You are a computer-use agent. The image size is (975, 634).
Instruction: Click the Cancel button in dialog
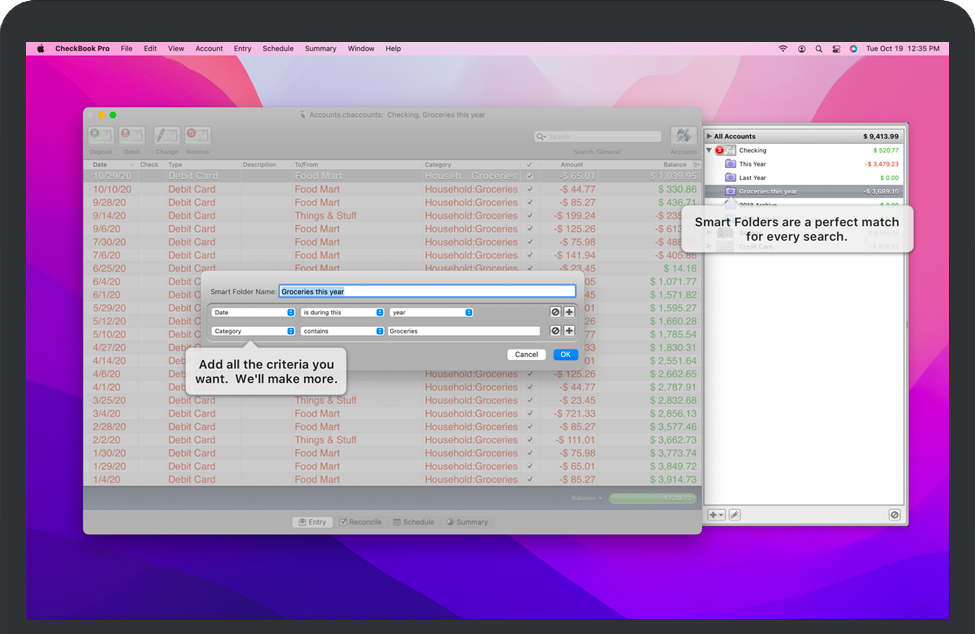(x=526, y=354)
